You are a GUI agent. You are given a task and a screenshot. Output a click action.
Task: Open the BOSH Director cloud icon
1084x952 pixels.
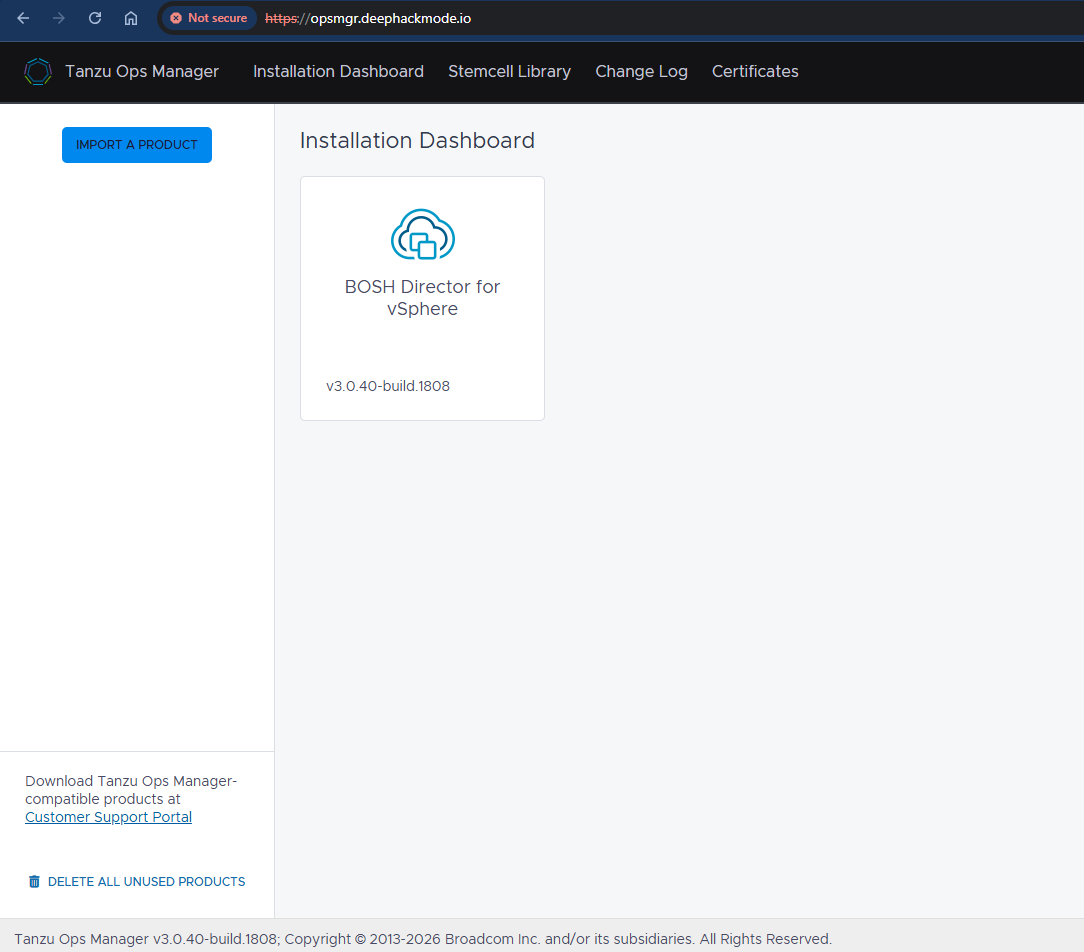(x=422, y=234)
